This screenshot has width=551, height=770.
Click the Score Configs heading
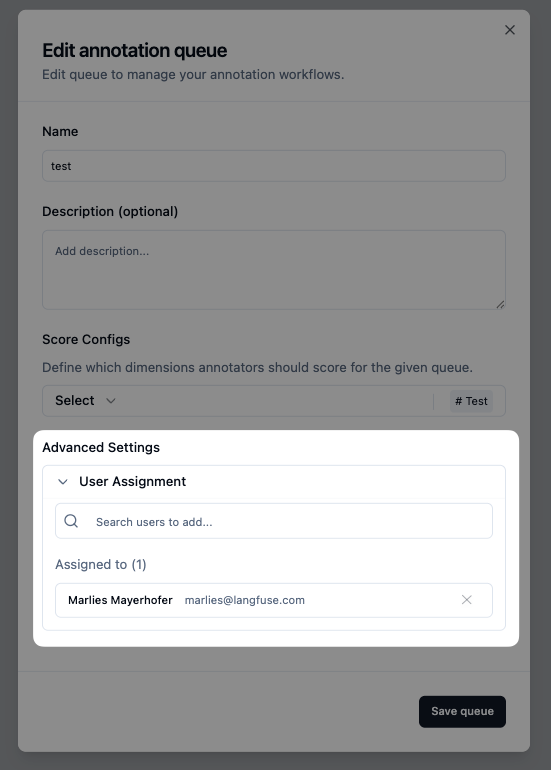pos(86,339)
